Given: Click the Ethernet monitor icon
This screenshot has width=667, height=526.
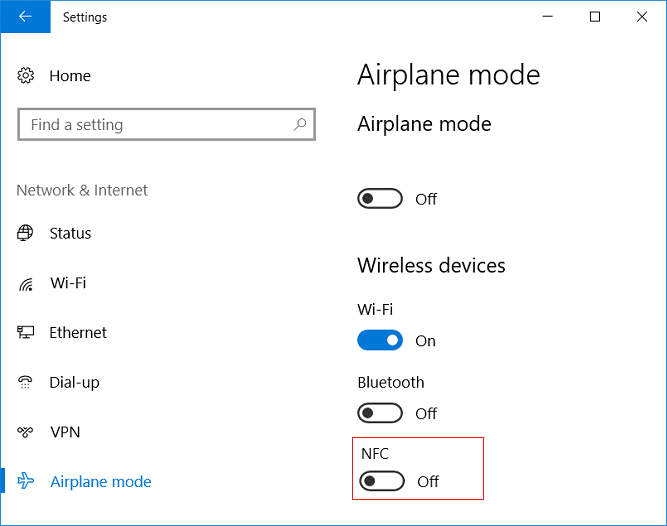Looking at the screenshot, I should 26,333.
